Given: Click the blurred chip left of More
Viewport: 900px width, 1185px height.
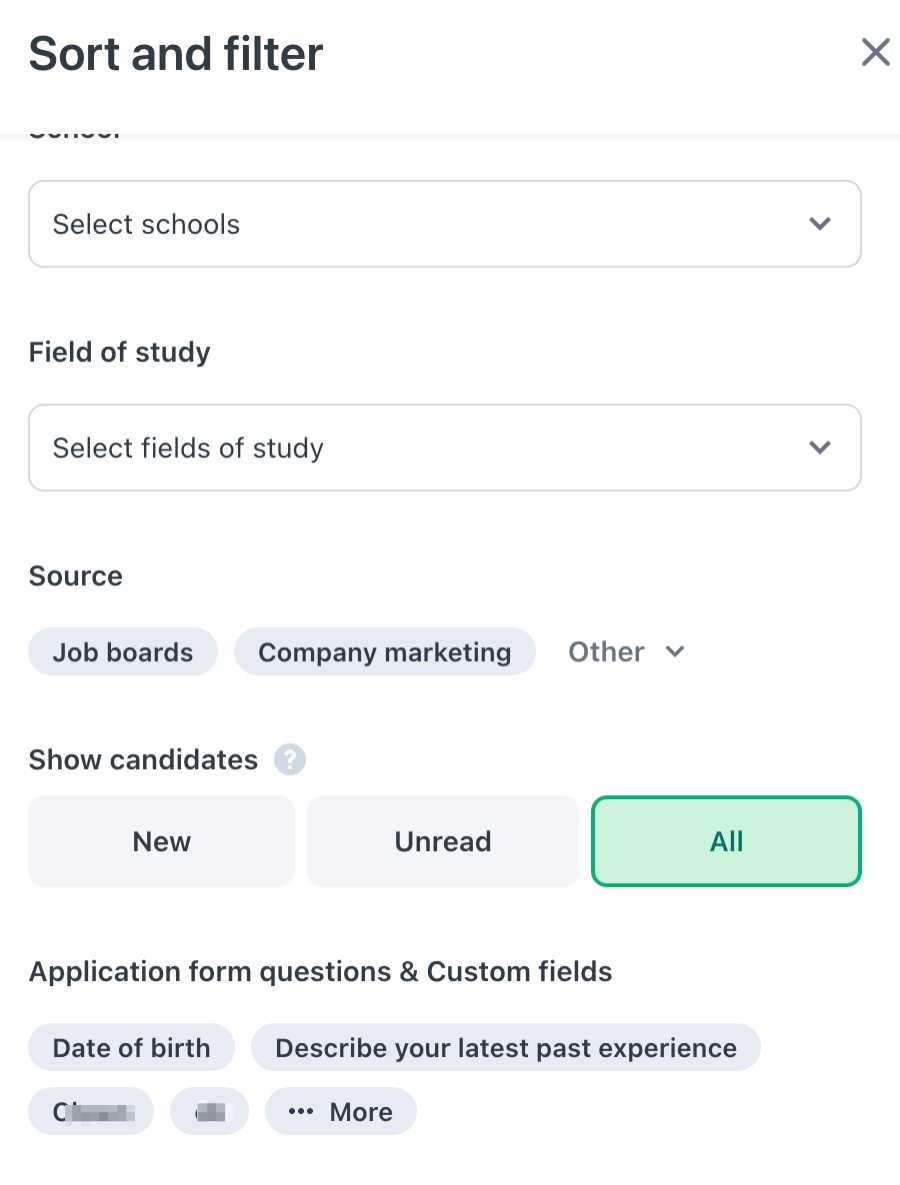Looking at the screenshot, I should [x=209, y=1112].
